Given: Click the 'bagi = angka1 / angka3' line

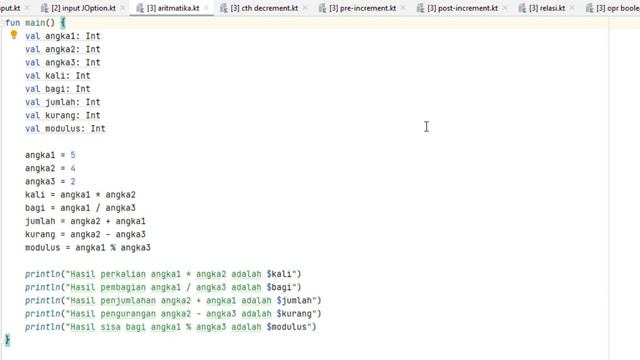Looking at the screenshot, I should tap(80, 208).
